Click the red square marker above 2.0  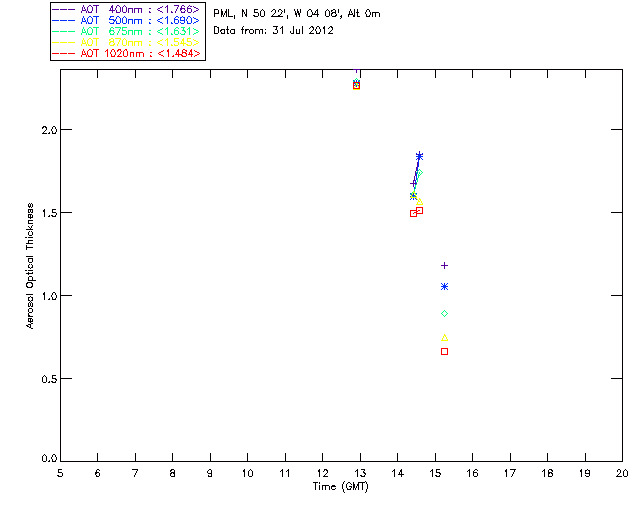coord(356,86)
